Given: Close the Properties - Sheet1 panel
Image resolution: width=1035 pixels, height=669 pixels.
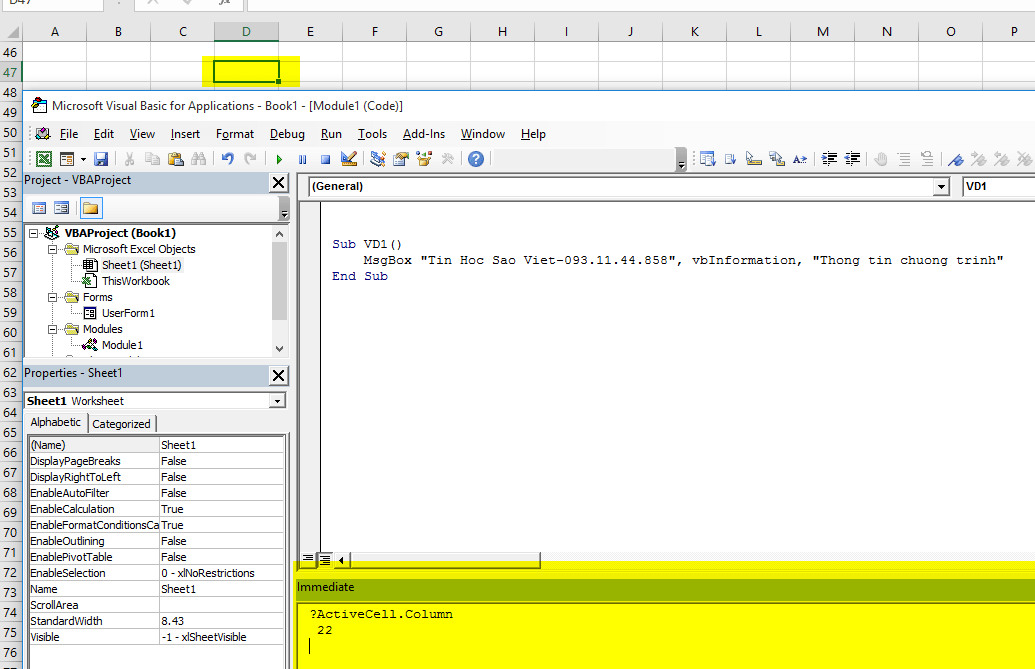Looking at the screenshot, I should tap(279, 375).
